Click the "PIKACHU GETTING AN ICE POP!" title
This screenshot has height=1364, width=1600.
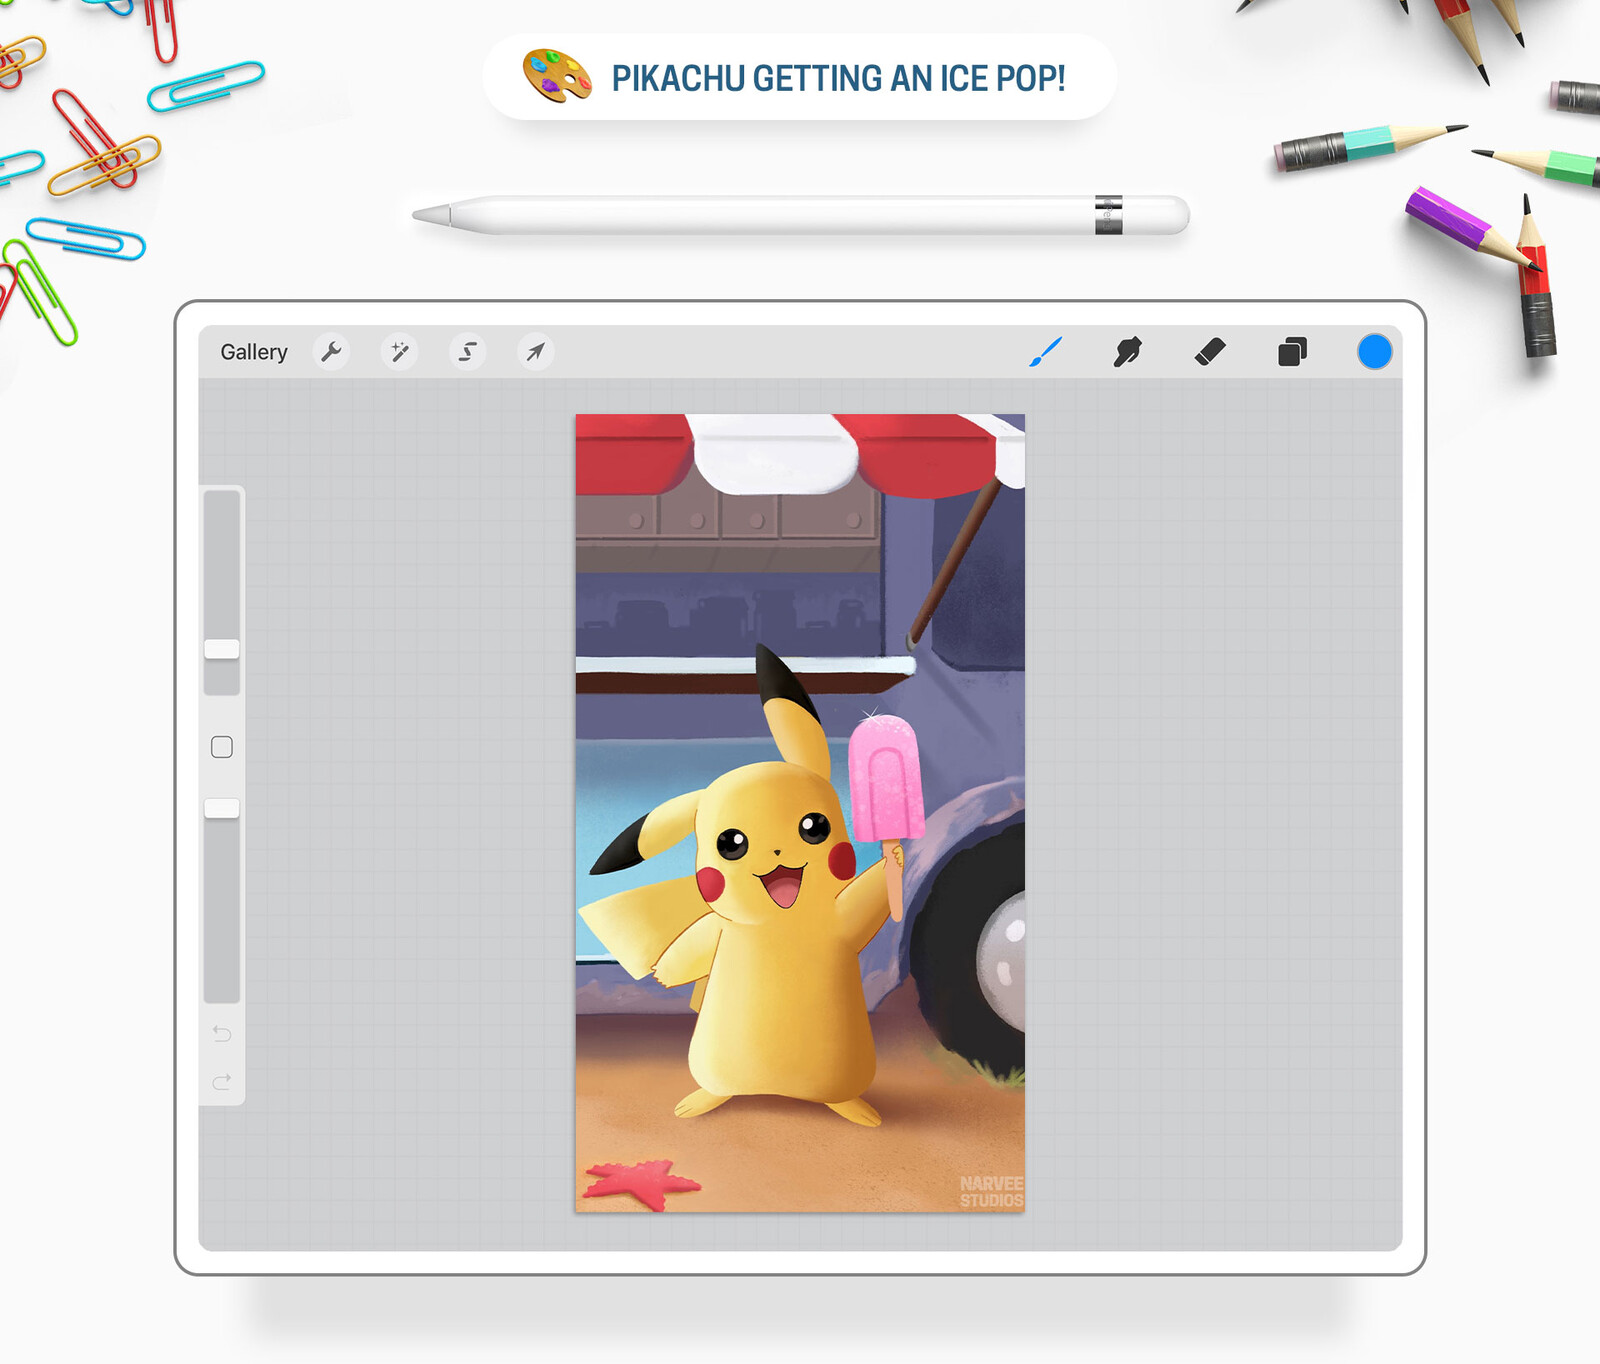pos(838,78)
